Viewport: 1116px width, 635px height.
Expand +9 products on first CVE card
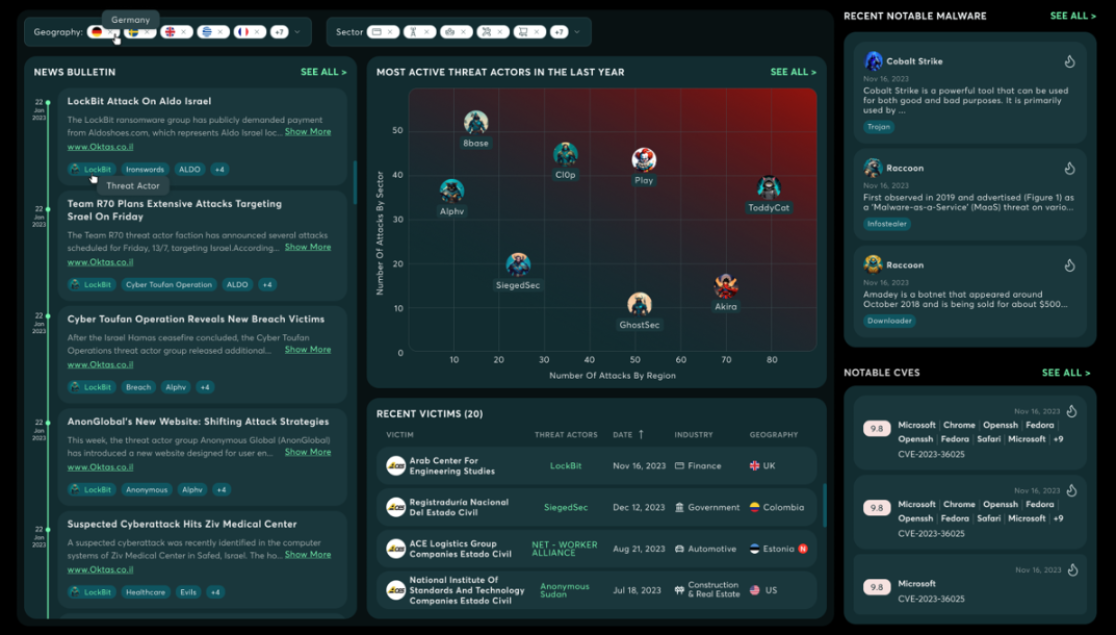(1058, 439)
